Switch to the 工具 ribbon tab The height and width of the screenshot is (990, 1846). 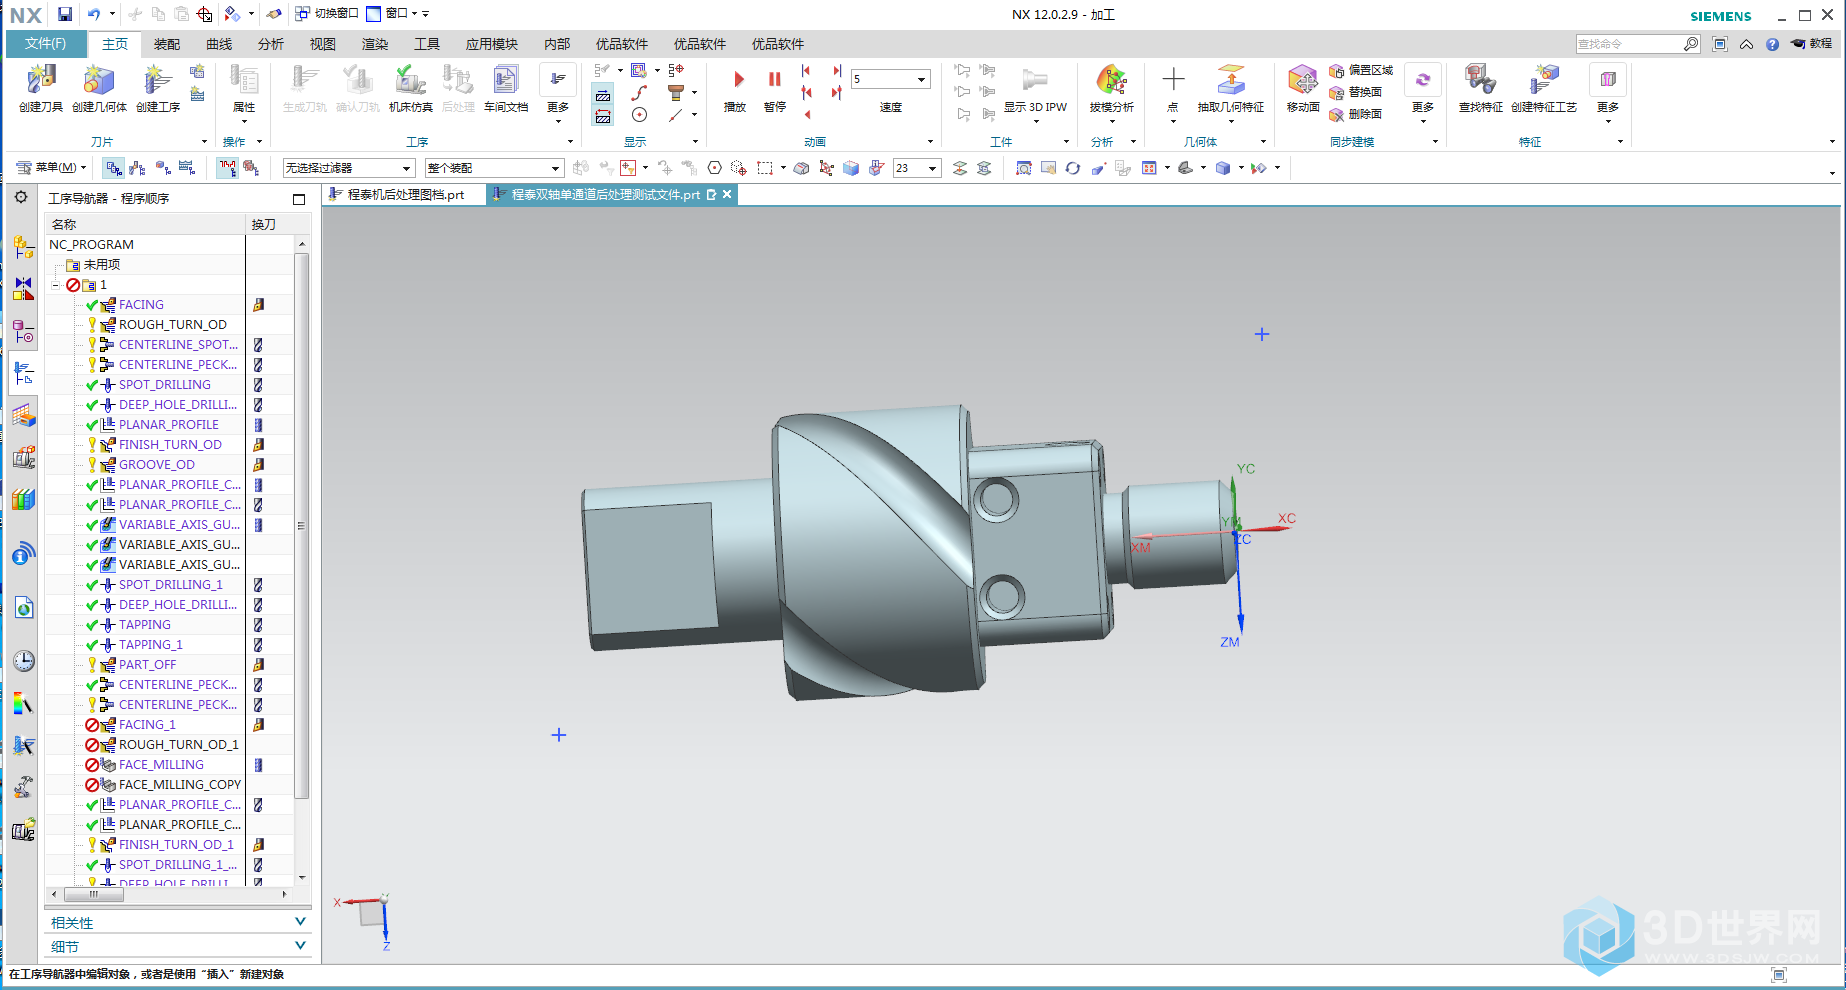pos(427,44)
